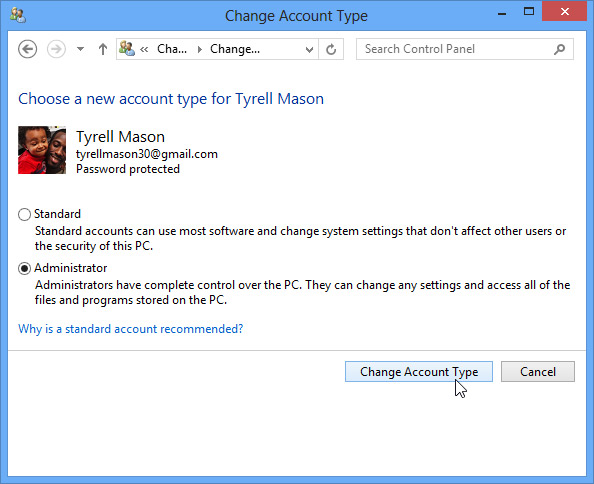Expand breadcrumb arrow before 'Change...'
The image size is (594, 484).
pos(200,49)
